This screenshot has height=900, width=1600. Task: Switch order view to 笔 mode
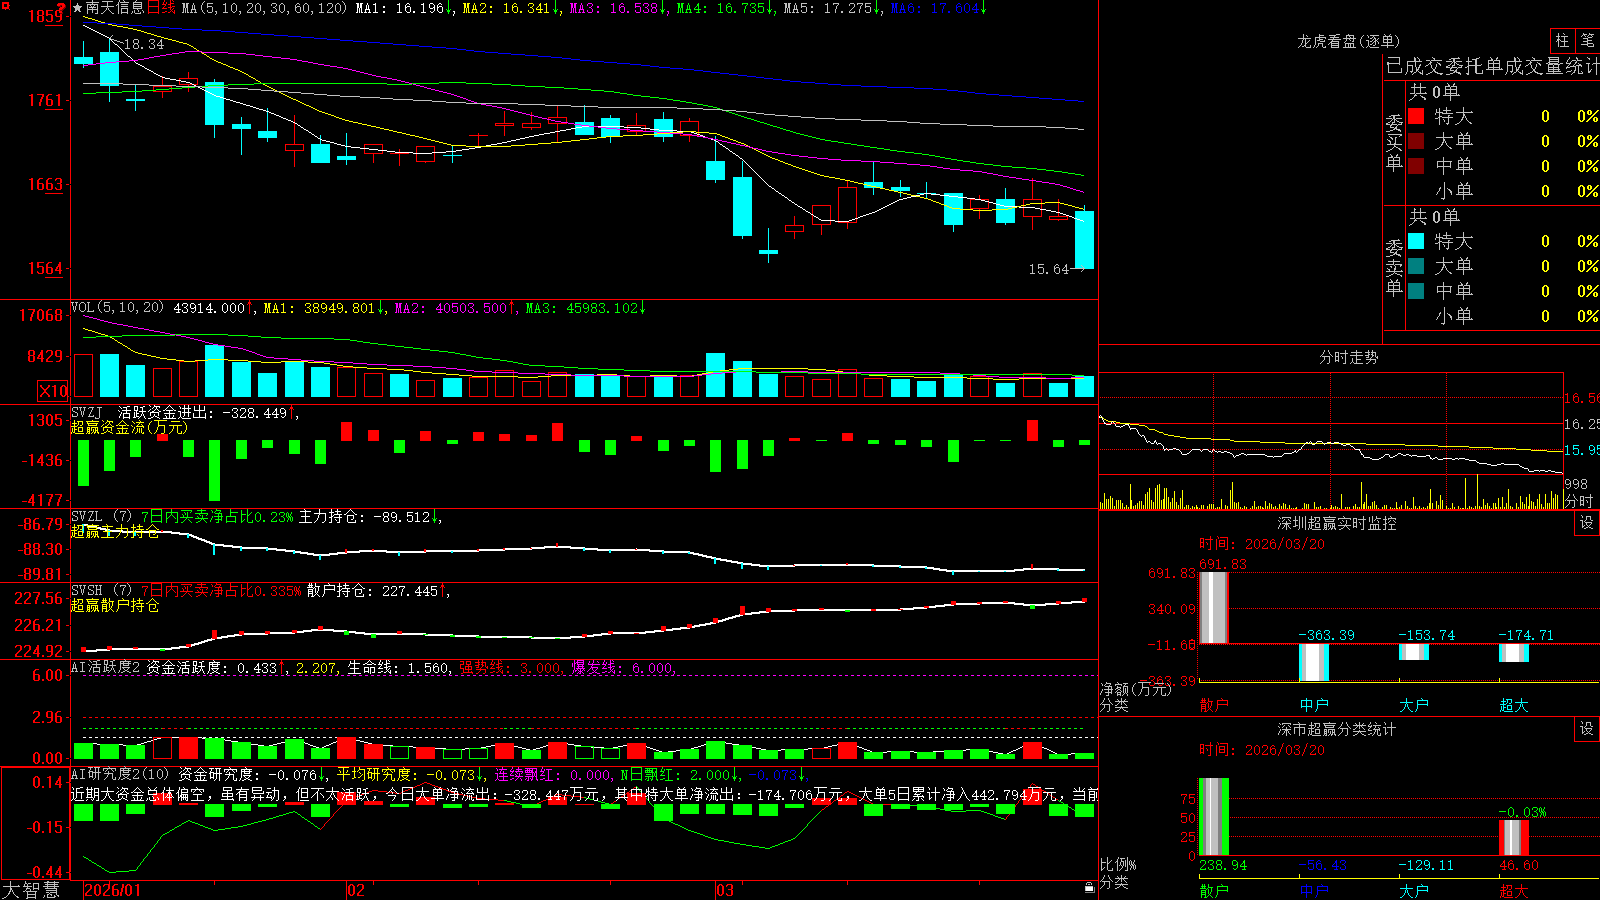pos(1588,40)
